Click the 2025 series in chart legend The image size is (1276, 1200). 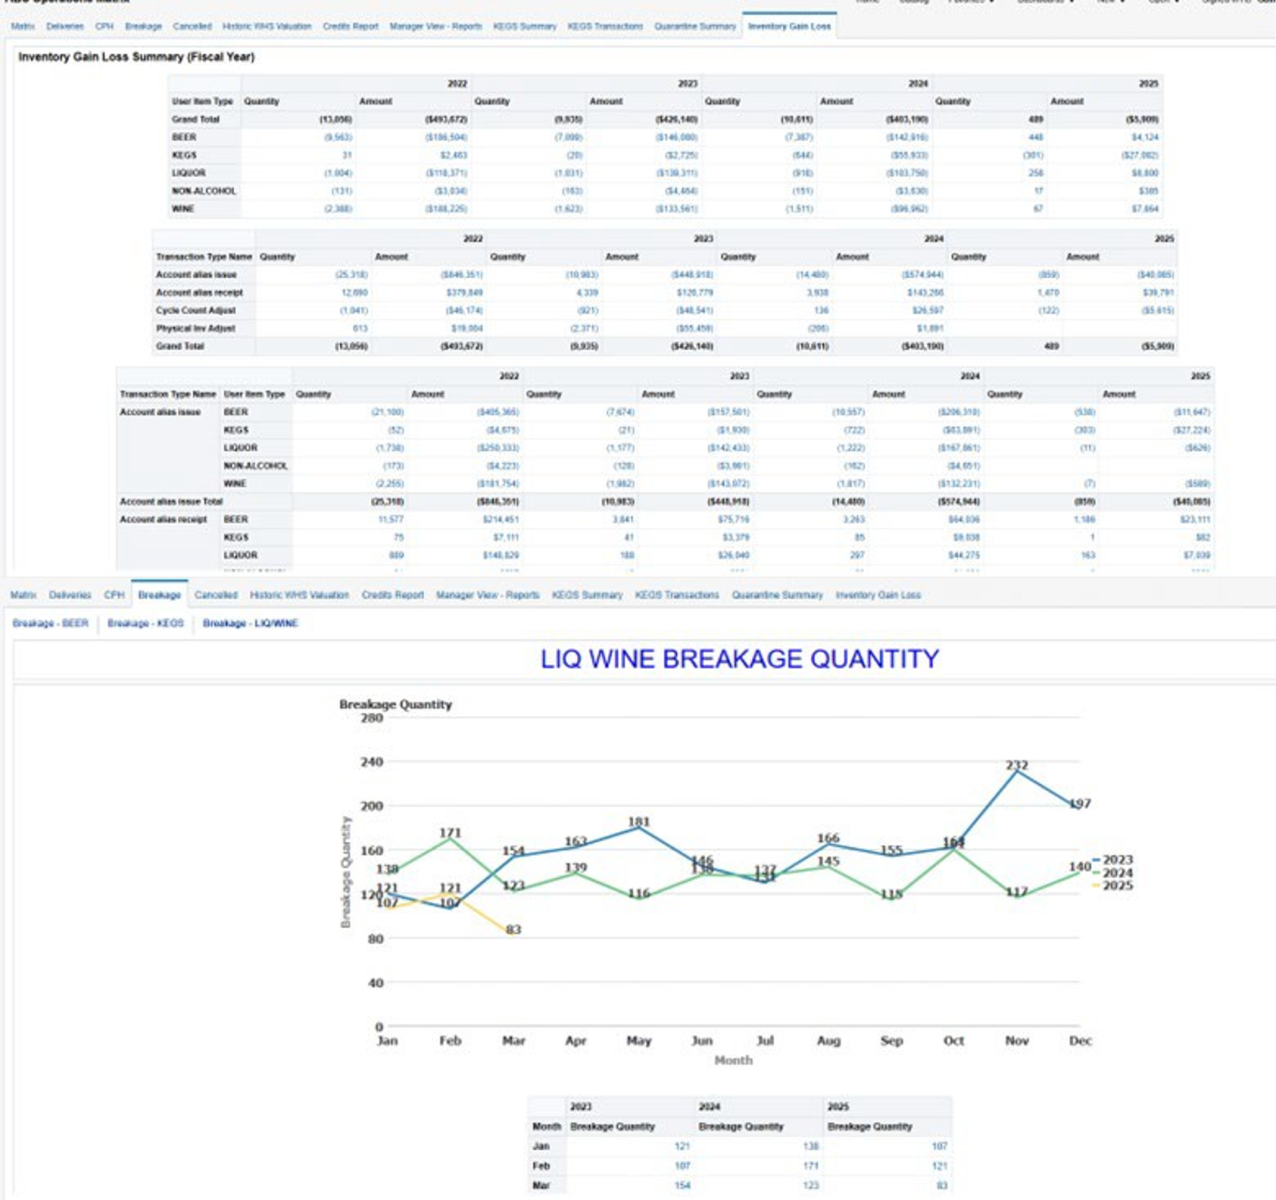click(1117, 886)
